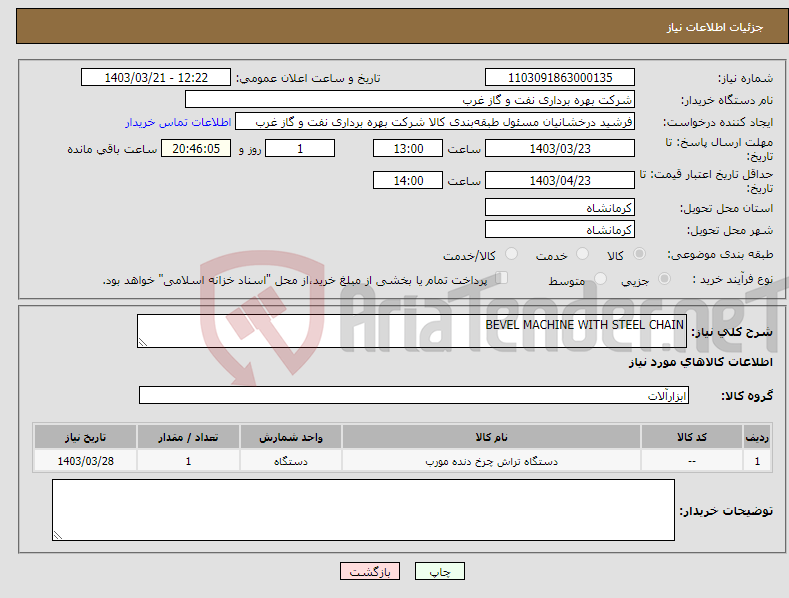This screenshot has width=789, height=598.
Task: Click the گروه کالا field showing ابزارآلات
Action: click(414, 396)
